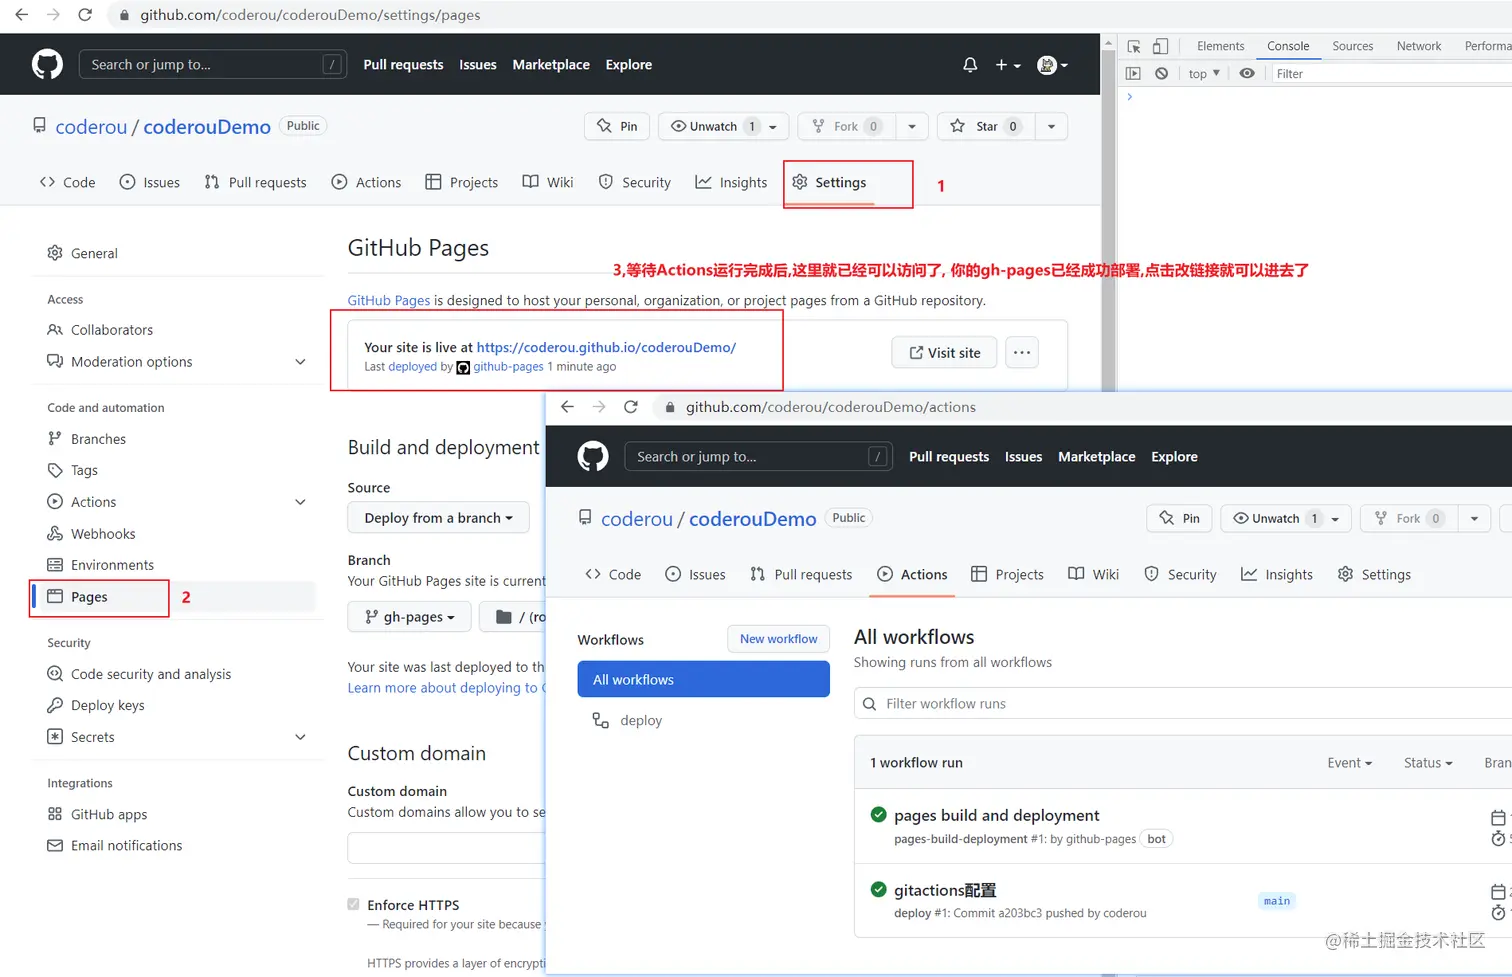Image resolution: width=1512 pixels, height=977 pixels.
Task: Open gh-pages branch dropdown
Action: (x=409, y=617)
